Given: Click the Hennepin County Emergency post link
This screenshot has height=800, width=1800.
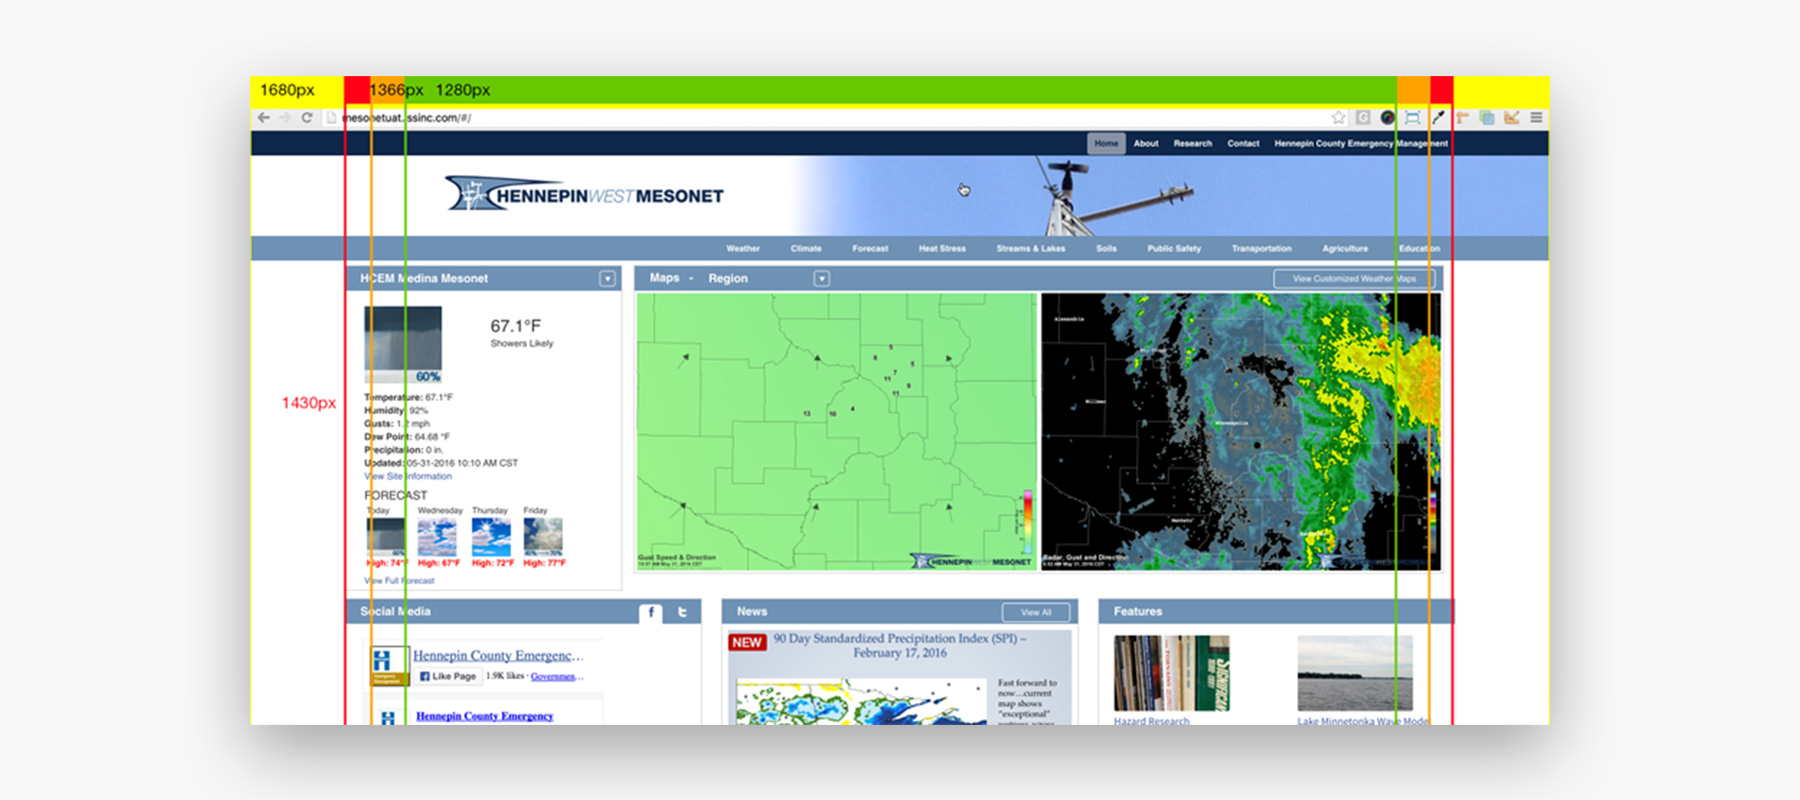Looking at the screenshot, I should click(485, 716).
